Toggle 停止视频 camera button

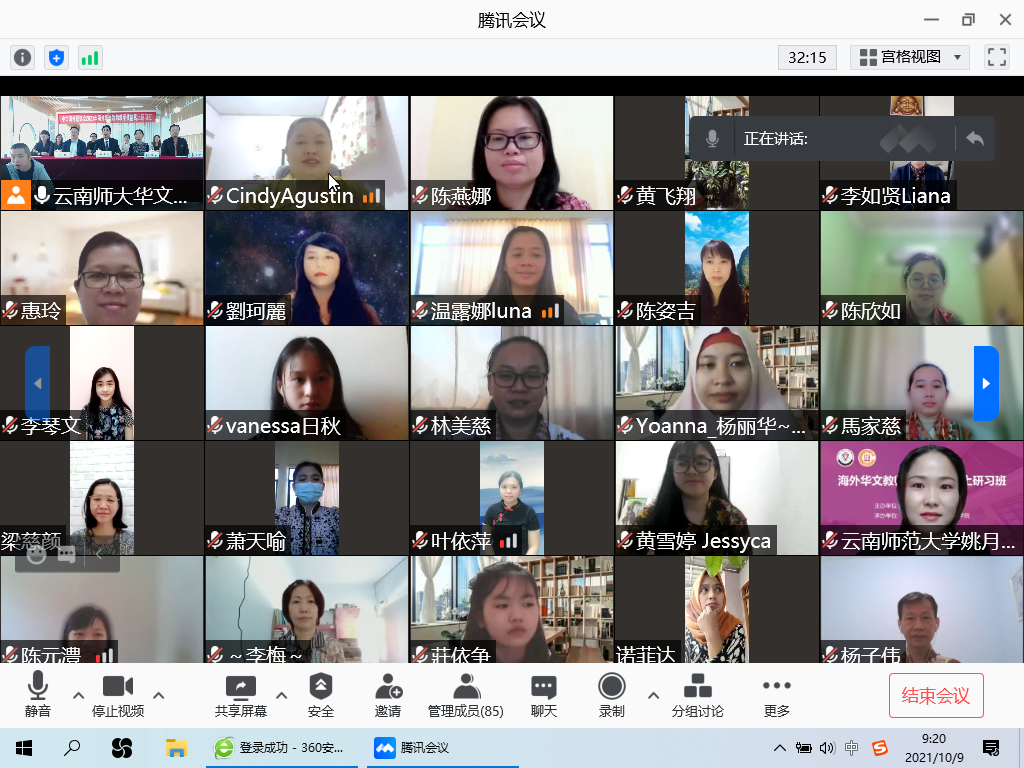118,694
